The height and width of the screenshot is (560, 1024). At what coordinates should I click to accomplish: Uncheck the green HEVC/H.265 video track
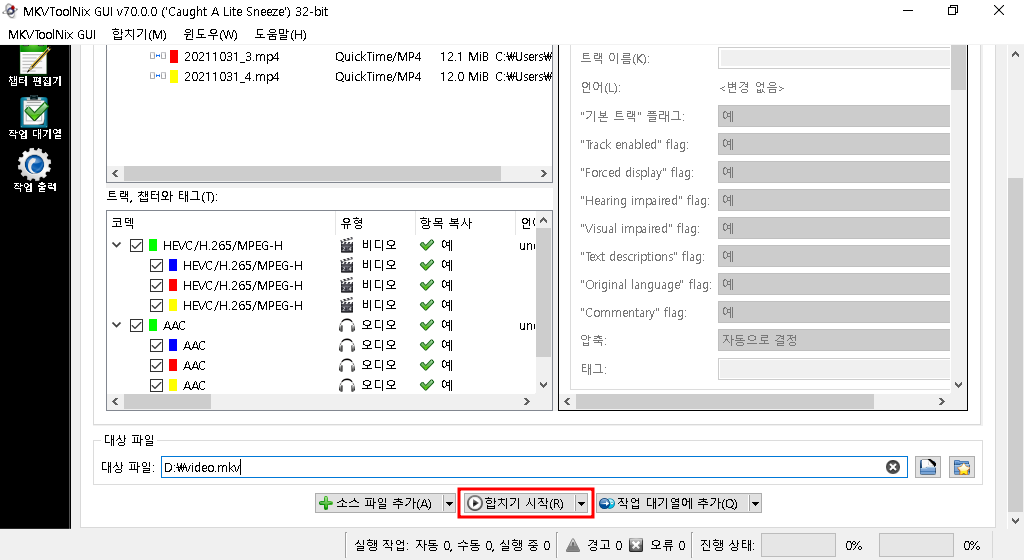click(x=136, y=245)
